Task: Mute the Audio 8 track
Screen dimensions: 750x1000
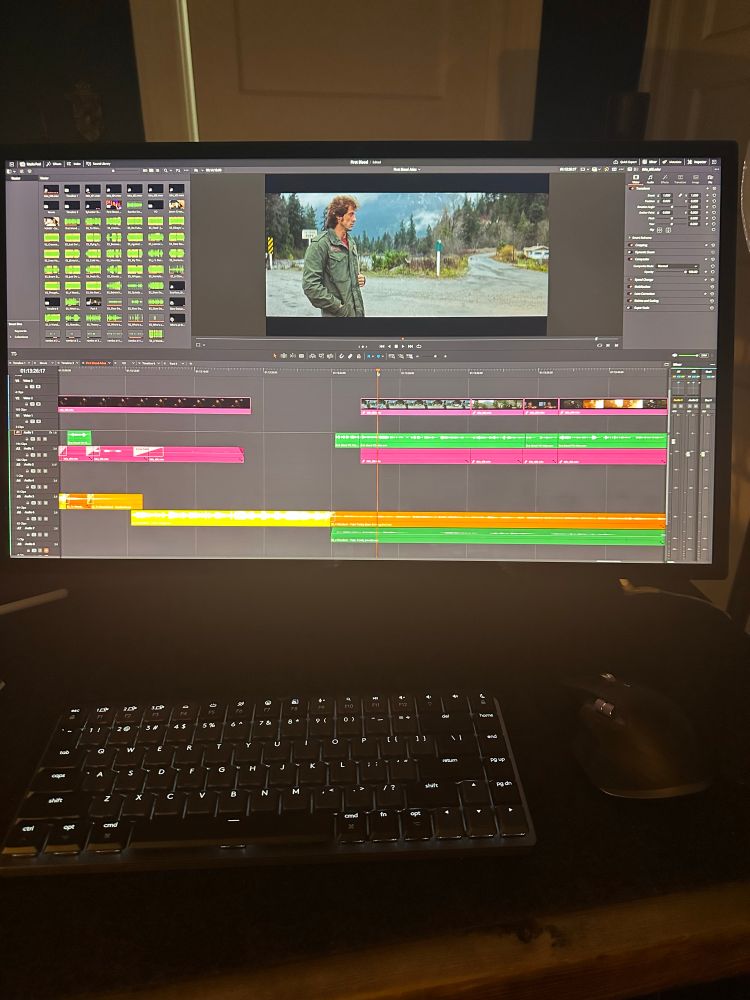Action: pos(46,550)
